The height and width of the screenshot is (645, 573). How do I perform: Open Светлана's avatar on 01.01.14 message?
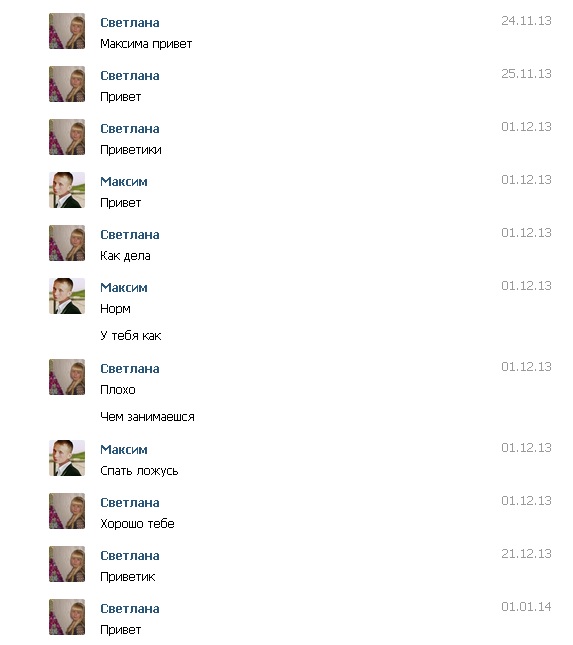click(67, 617)
